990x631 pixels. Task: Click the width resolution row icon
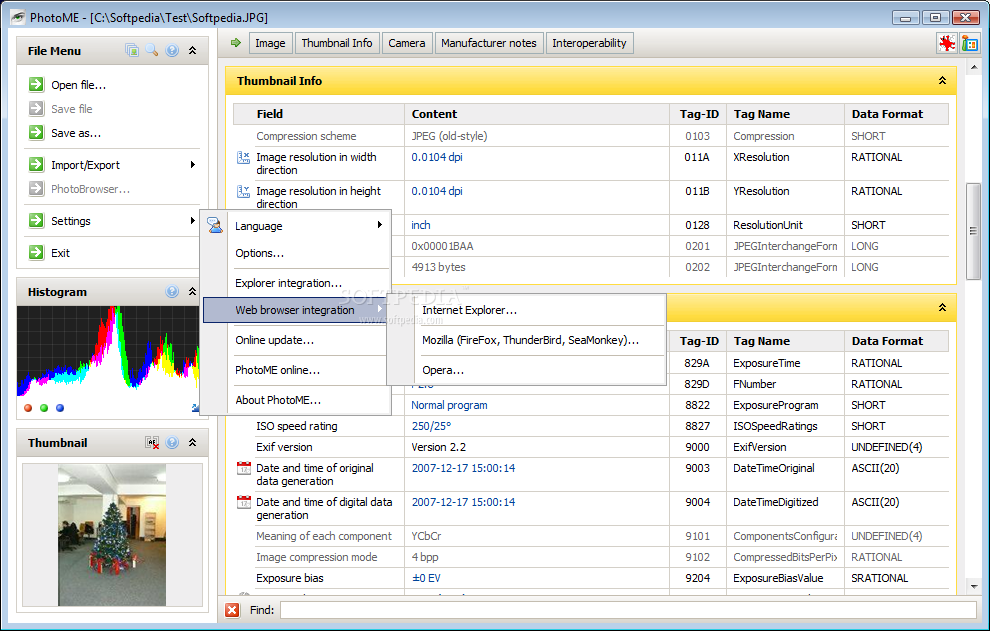click(243, 157)
